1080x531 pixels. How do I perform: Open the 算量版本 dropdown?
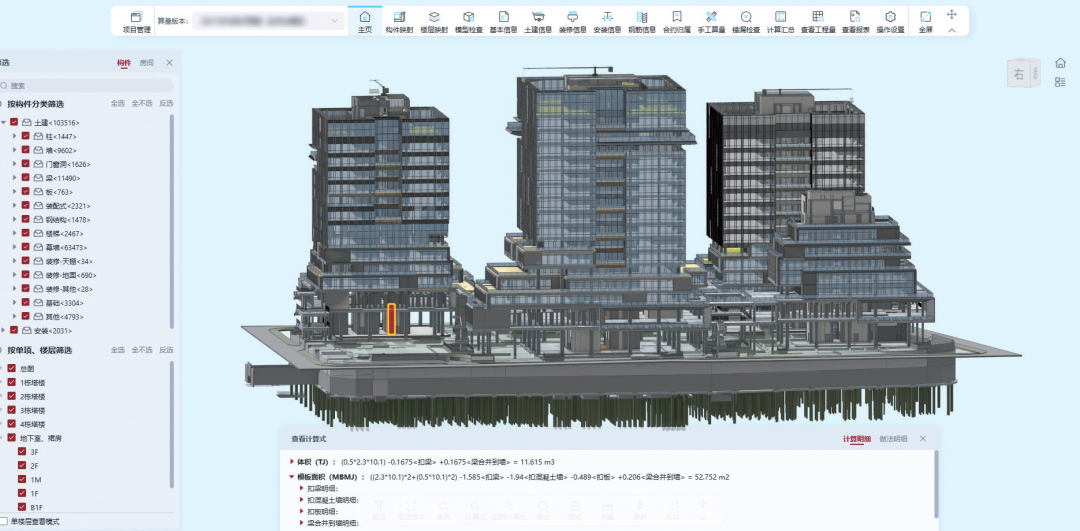[267, 20]
